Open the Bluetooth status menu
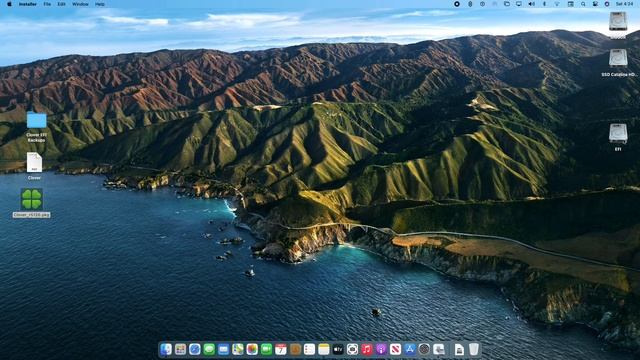This screenshot has height=360, width=640. click(544, 4)
